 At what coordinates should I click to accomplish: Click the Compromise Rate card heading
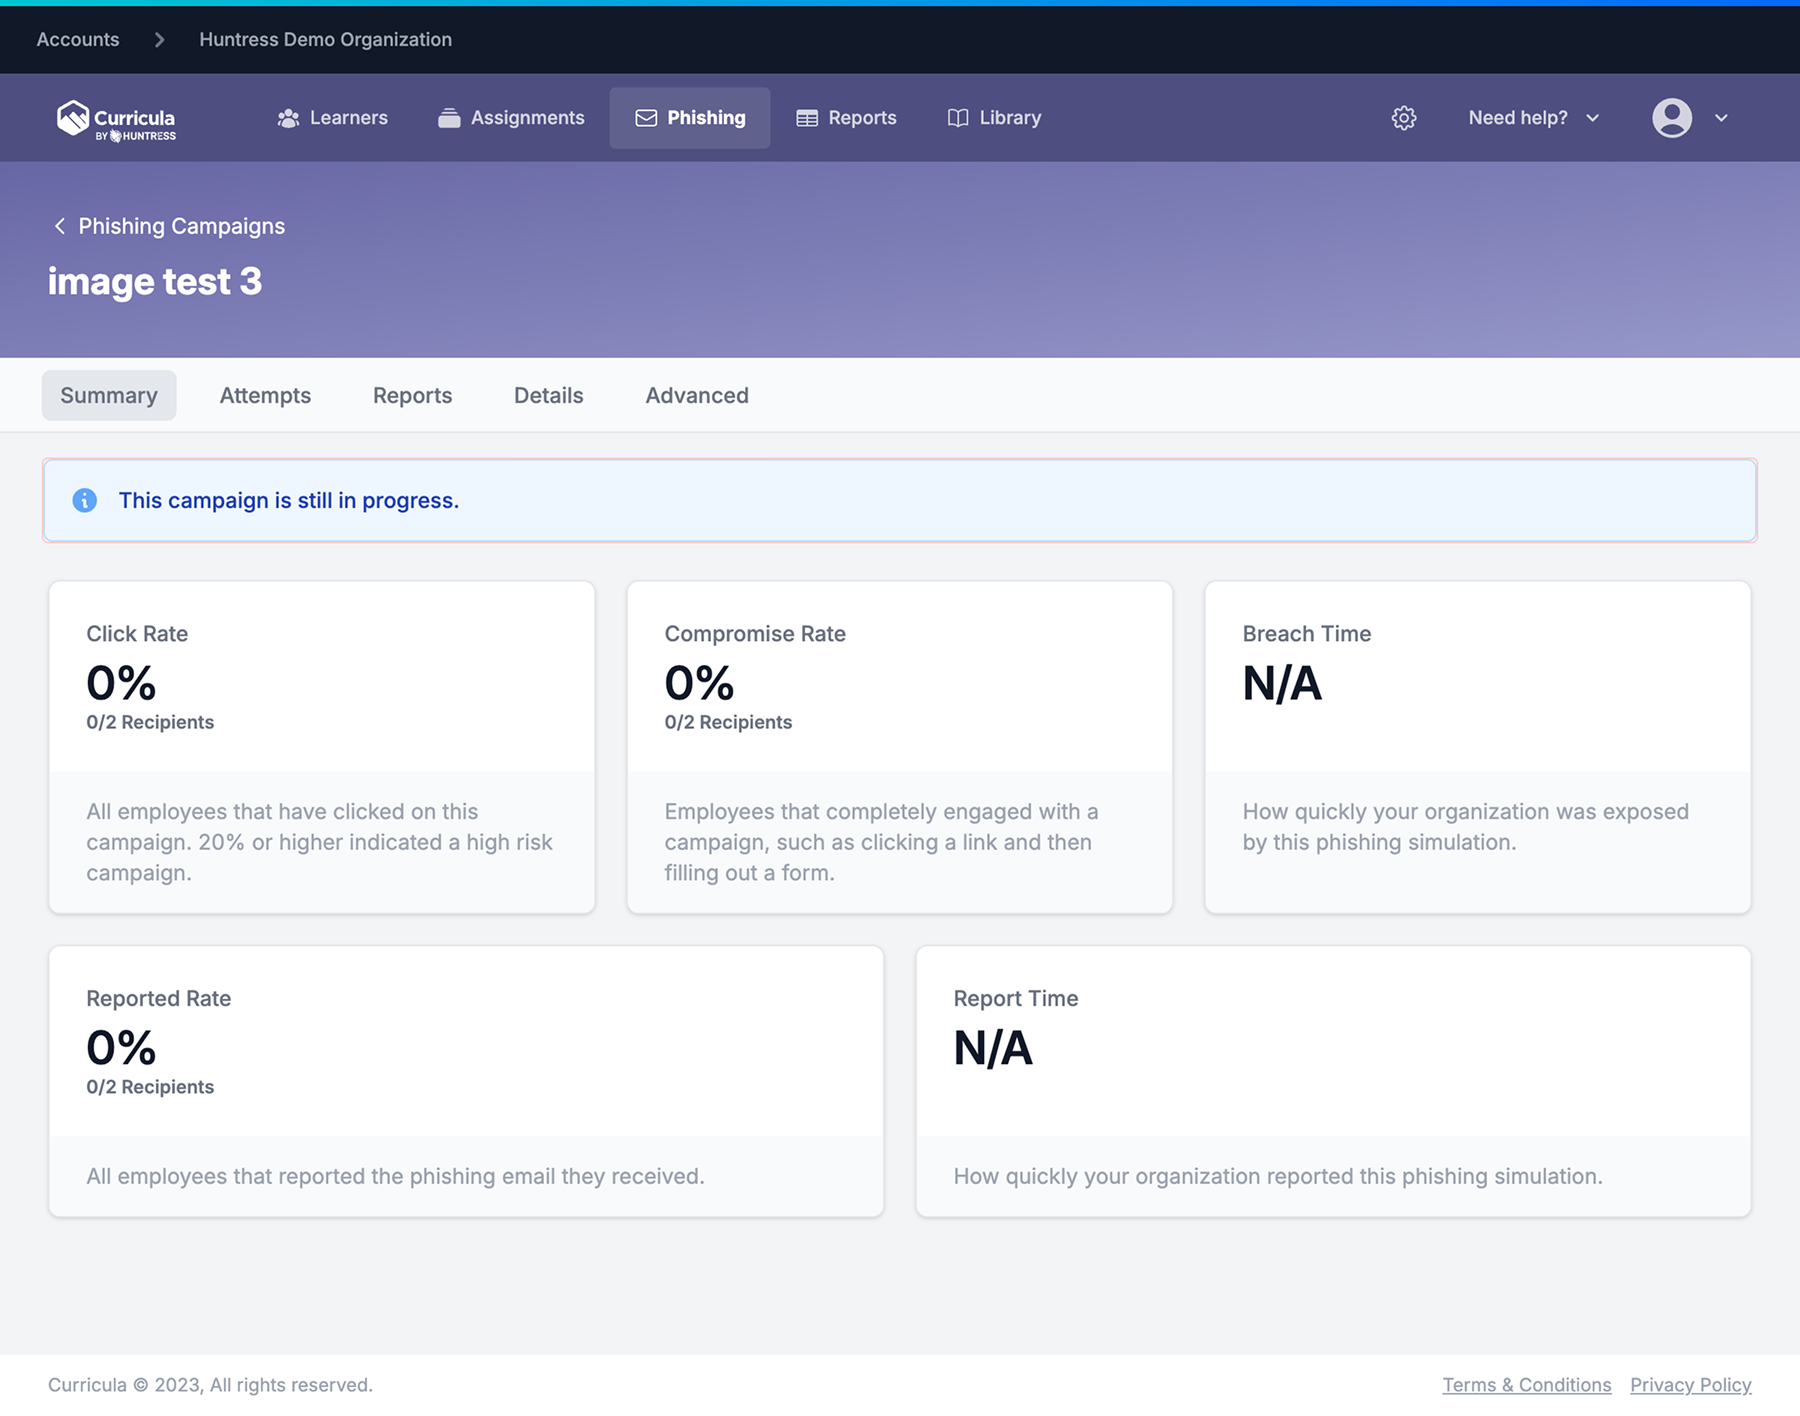pyautogui.click(x=755, y=633)
